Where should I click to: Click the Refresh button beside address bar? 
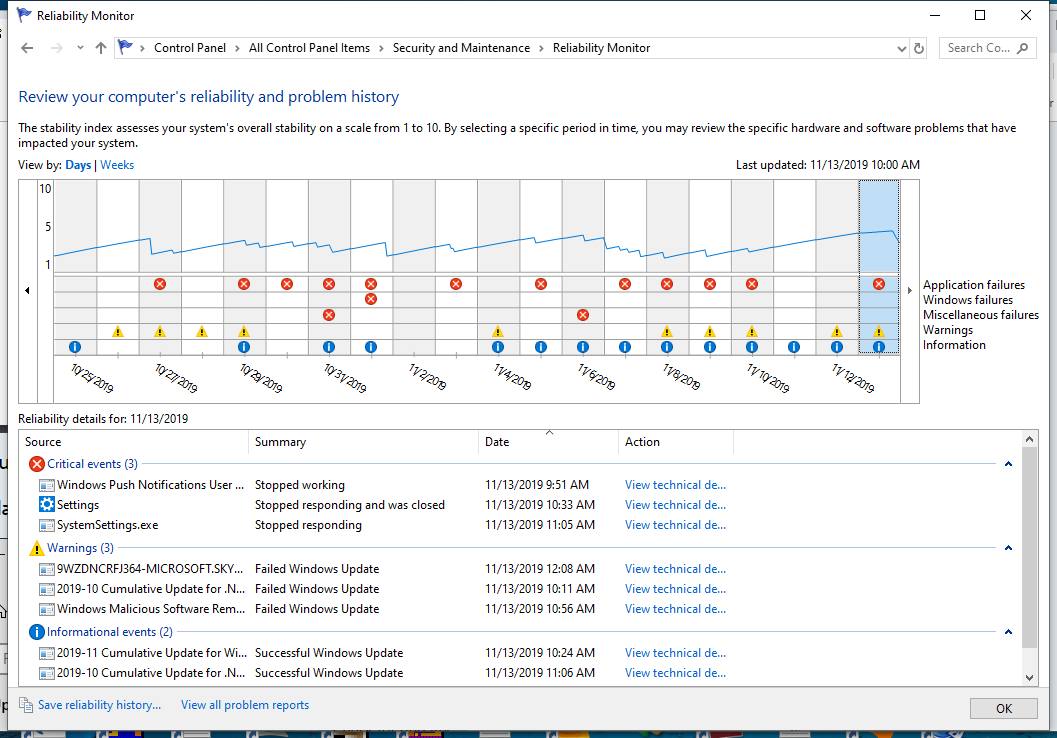pyautogui.click(x=919, y=48)
